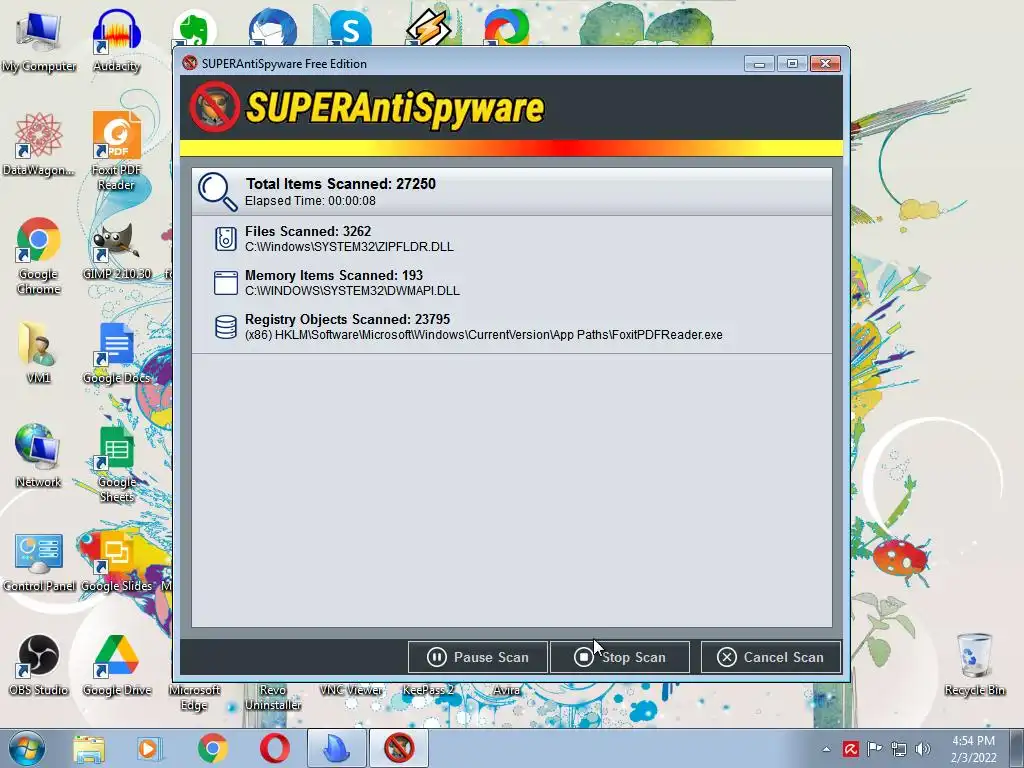Select the Revo Uninstaller desktop label
Viewport: 1024px width, 768px height.
[x=272, y=697]
